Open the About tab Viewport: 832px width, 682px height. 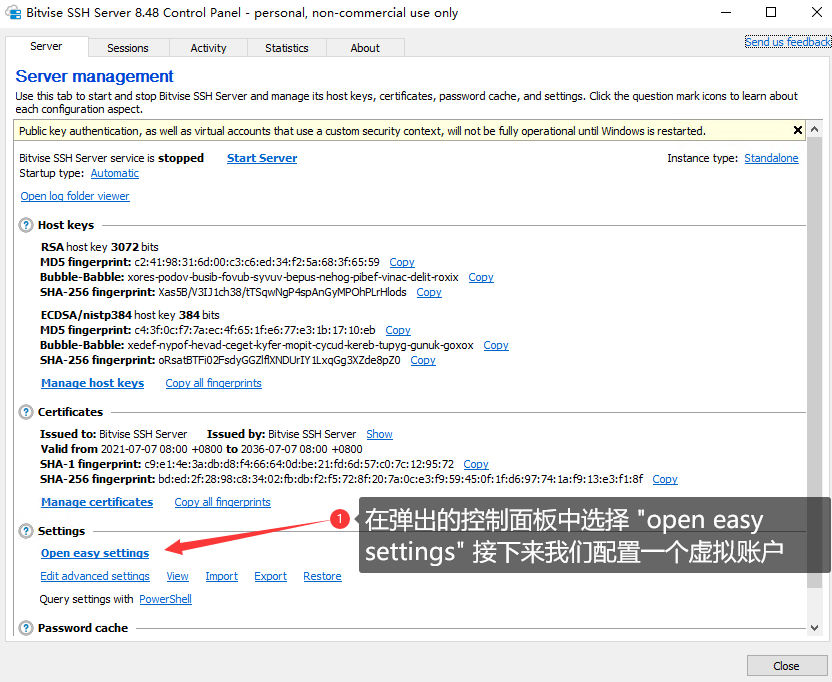[x=365, y=48]
